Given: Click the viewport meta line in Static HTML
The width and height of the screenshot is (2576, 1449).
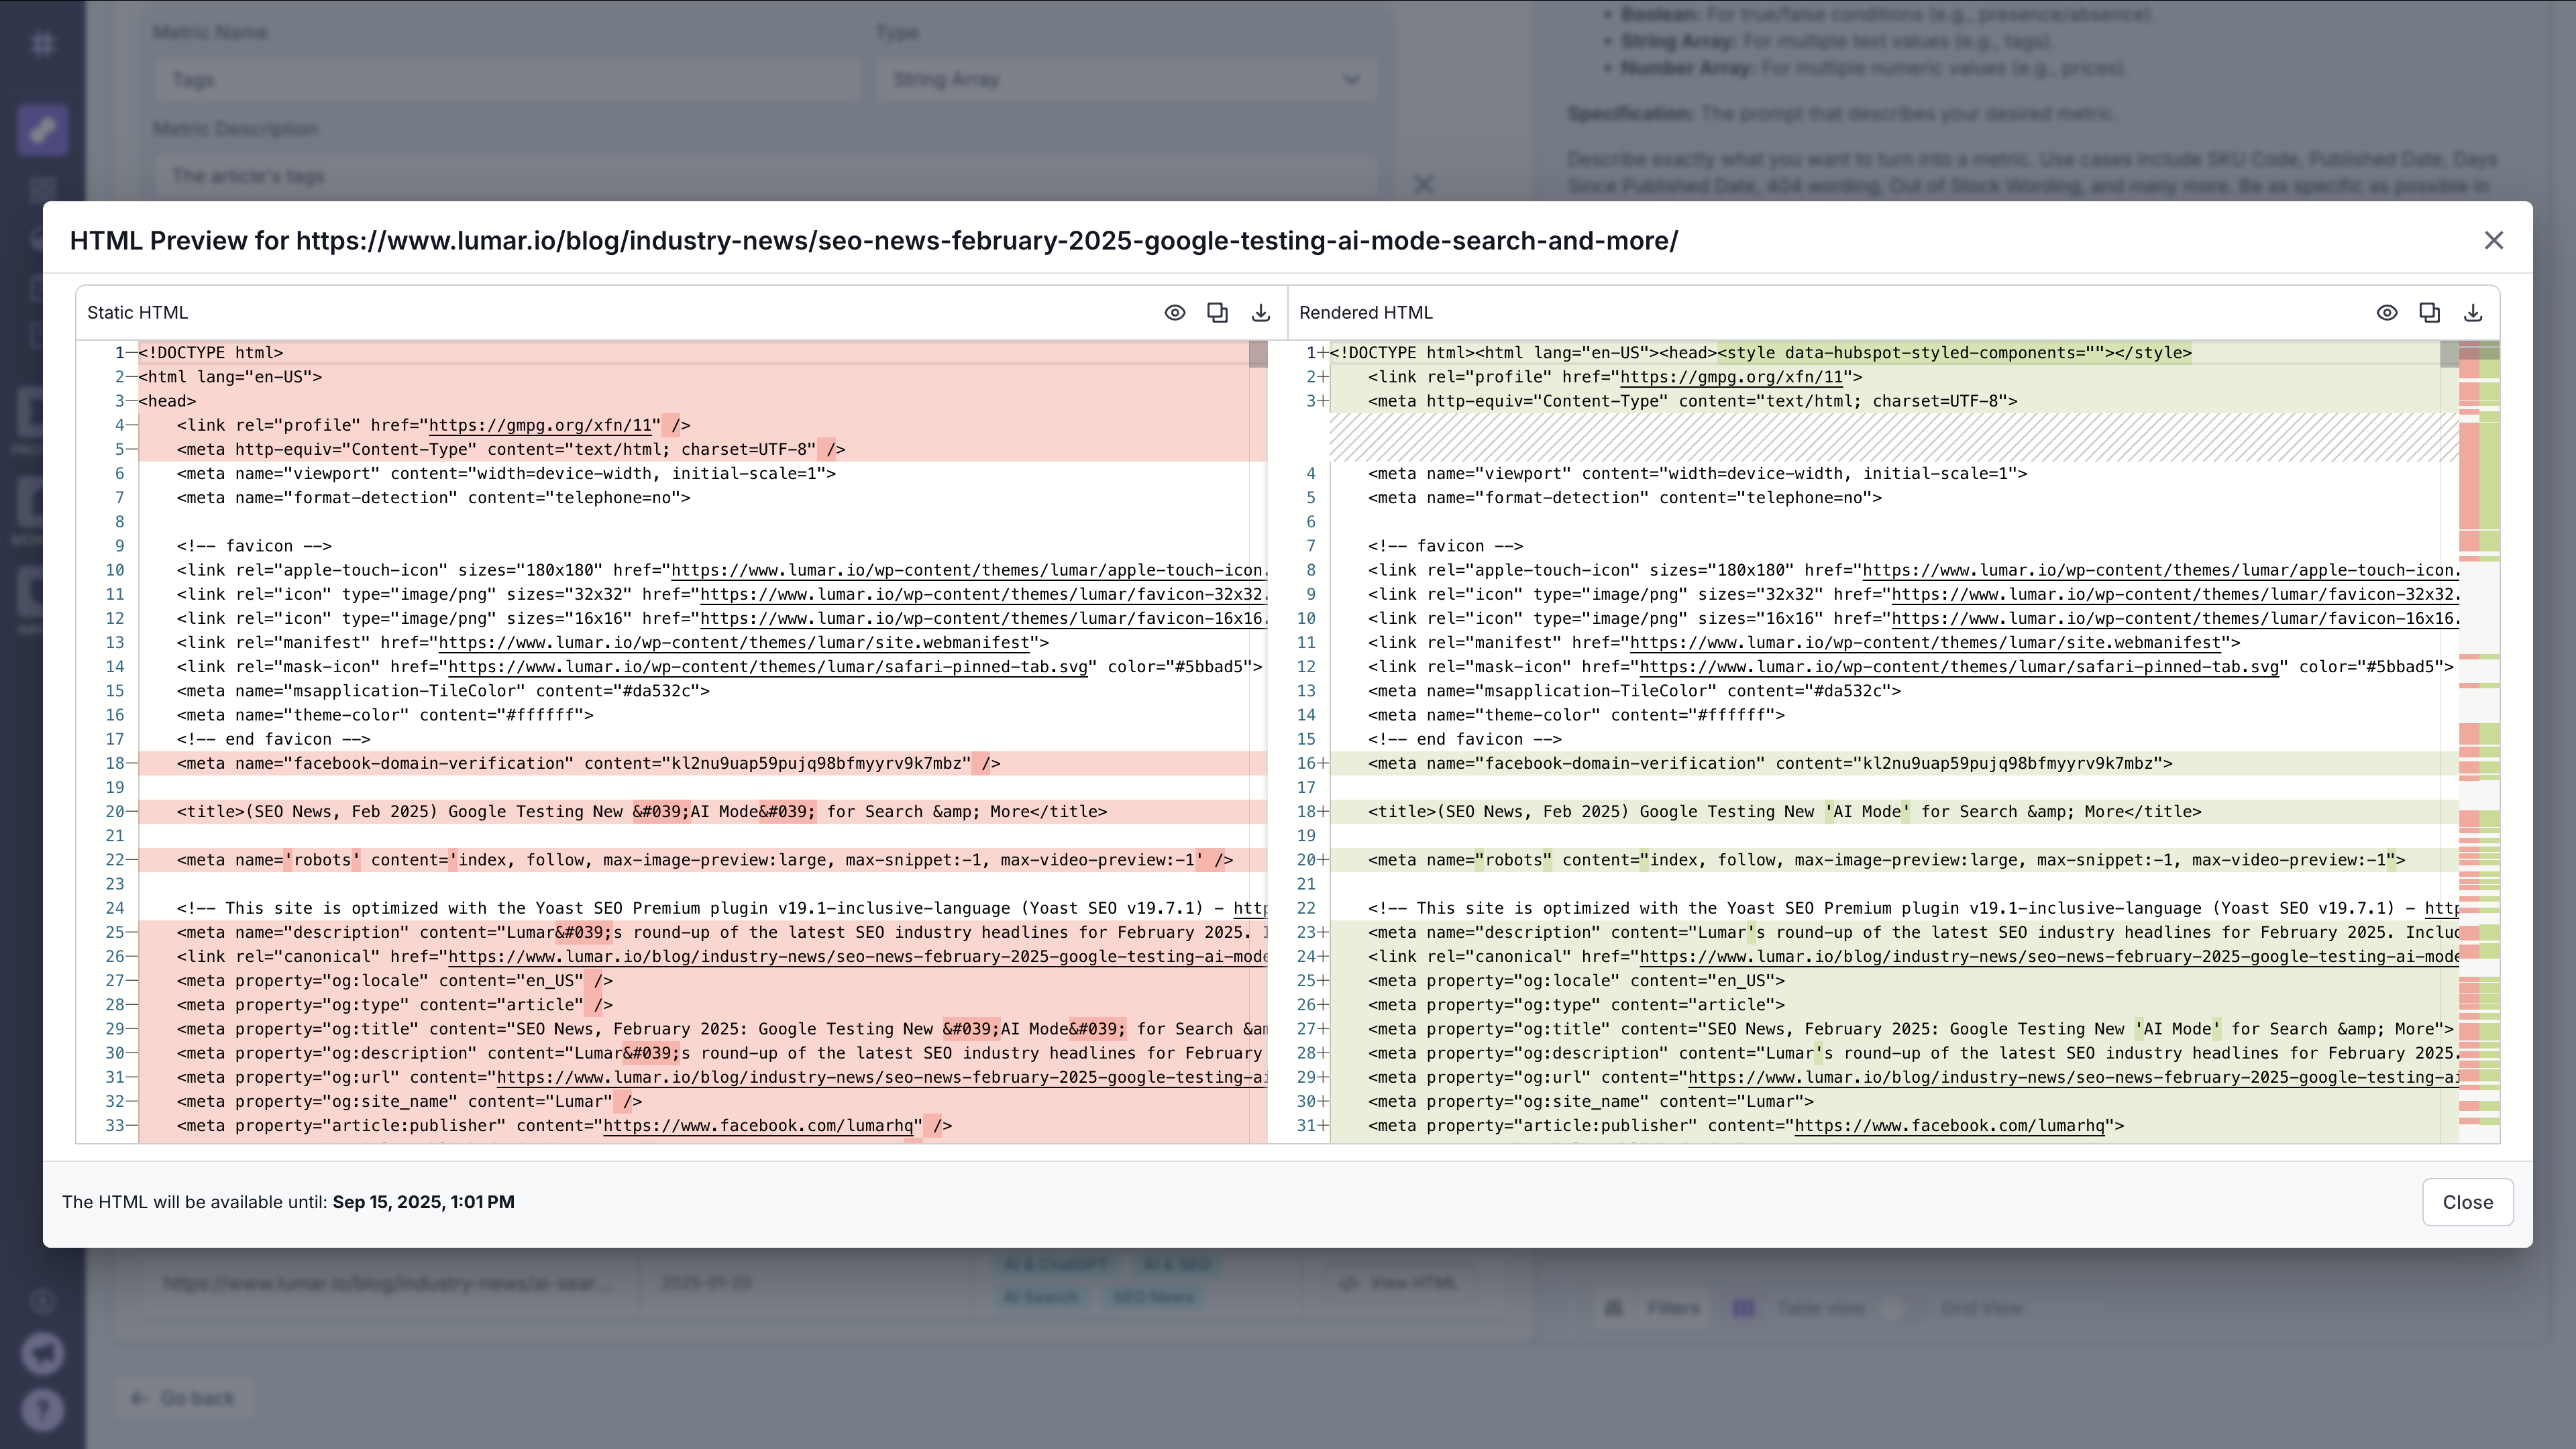Looking at the screenshot, I should (506, 473).
